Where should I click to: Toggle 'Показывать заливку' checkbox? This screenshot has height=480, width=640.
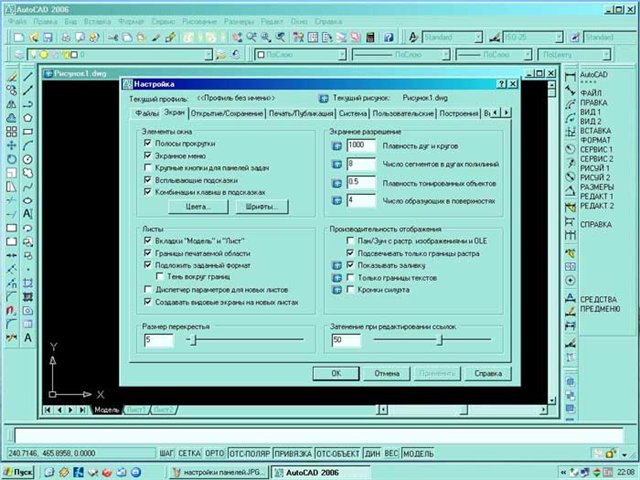350,265
